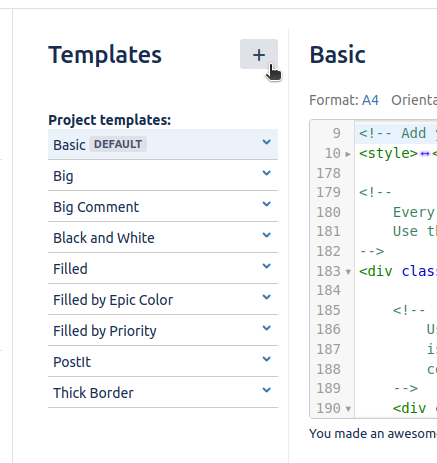The height and width of the screenshot is (463, 437).
Task: Expand Thick Border template chevron
Action: click(x=266, y=390)
